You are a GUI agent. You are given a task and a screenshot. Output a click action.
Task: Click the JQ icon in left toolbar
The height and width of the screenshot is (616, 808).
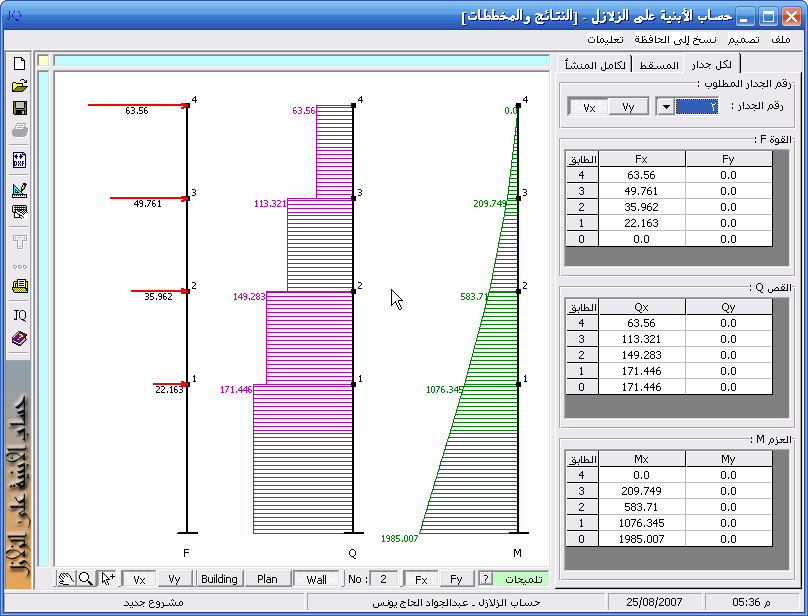(19, 315)
